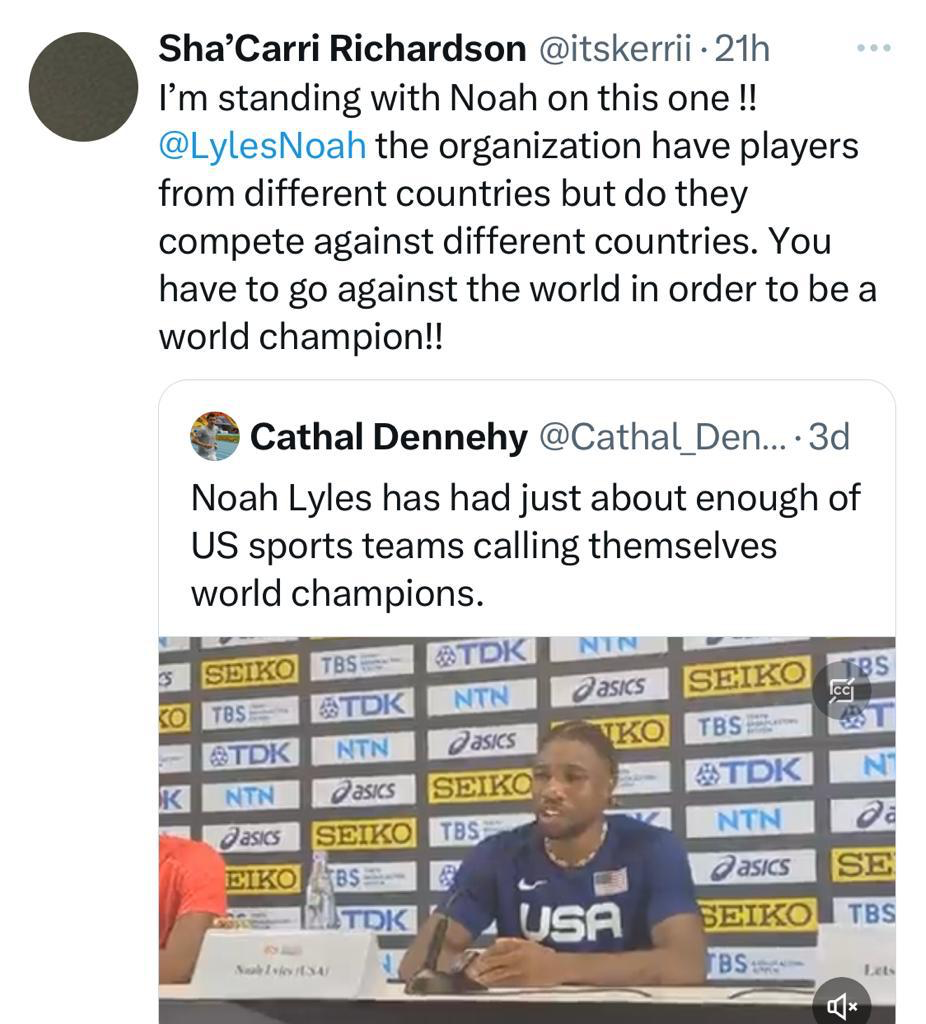Click the Sha'Carri Richardson display name
Viewport: 926px width, 1024px height.
[342, 48]
